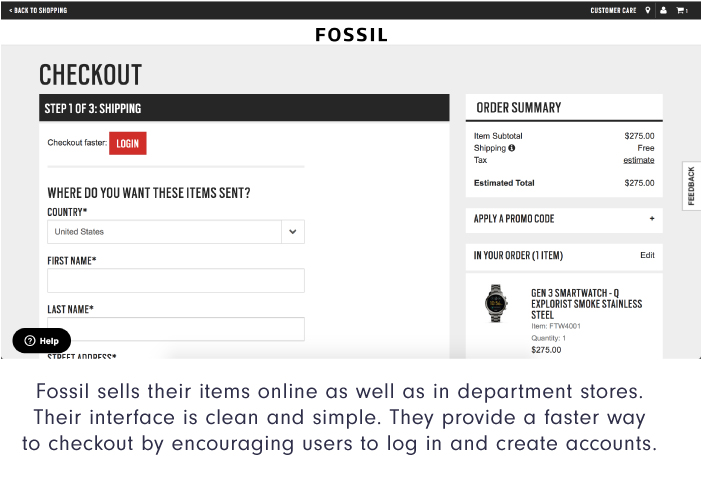
Task: Open the account profile icon
Action: 663,10
